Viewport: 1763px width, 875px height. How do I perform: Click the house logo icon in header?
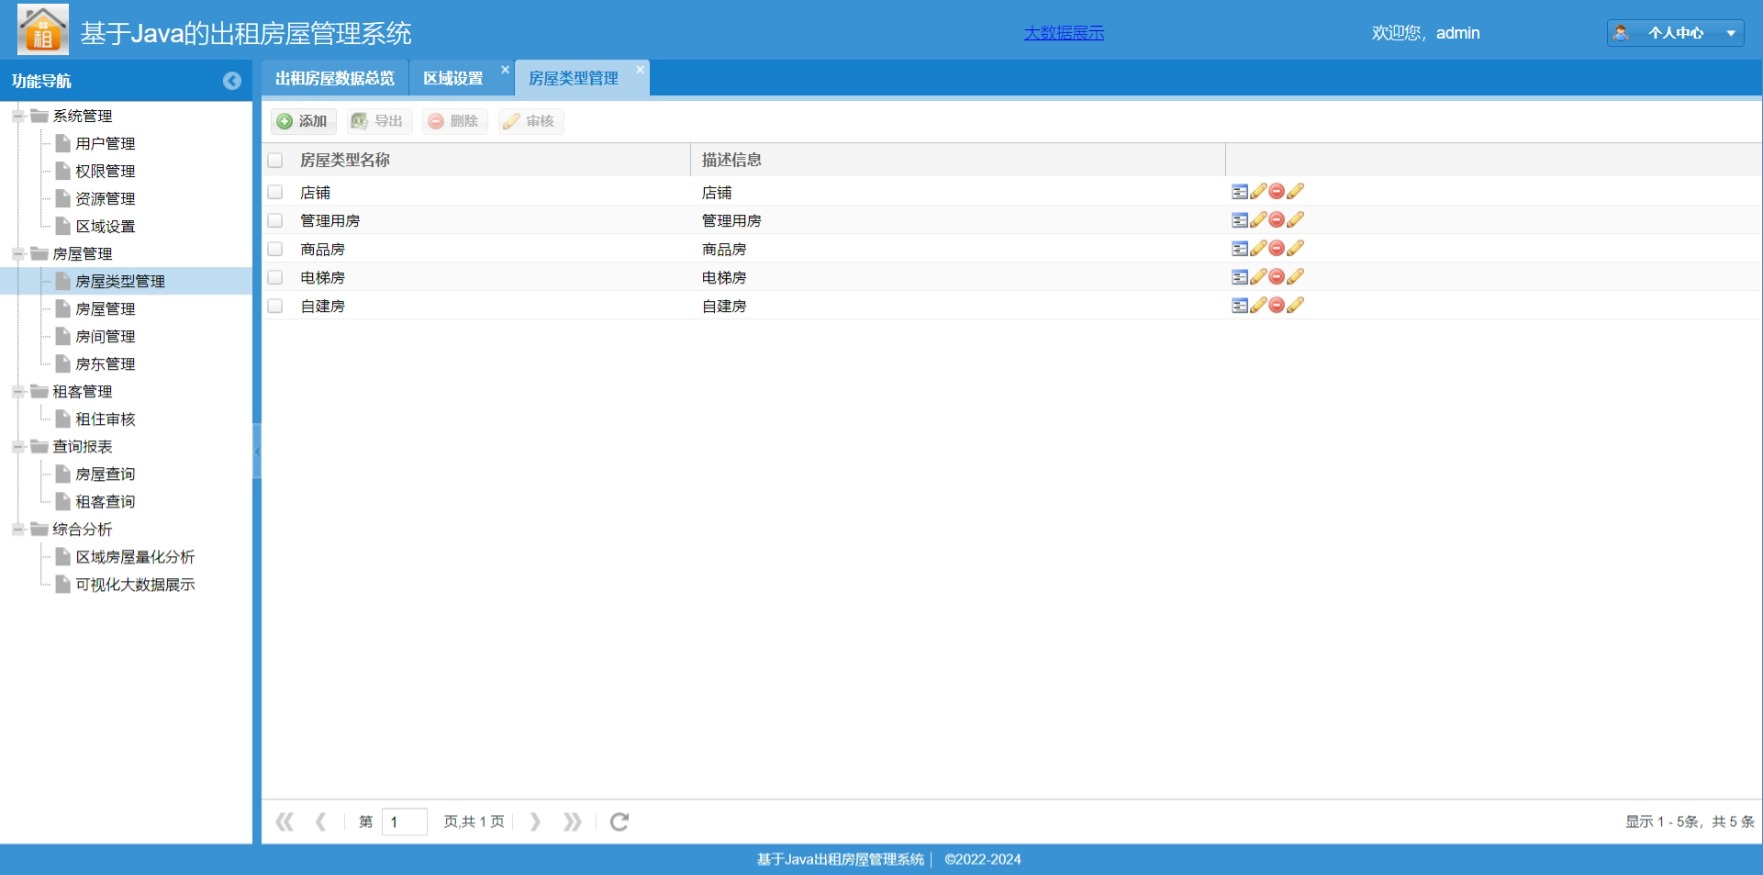click(43, 29)
